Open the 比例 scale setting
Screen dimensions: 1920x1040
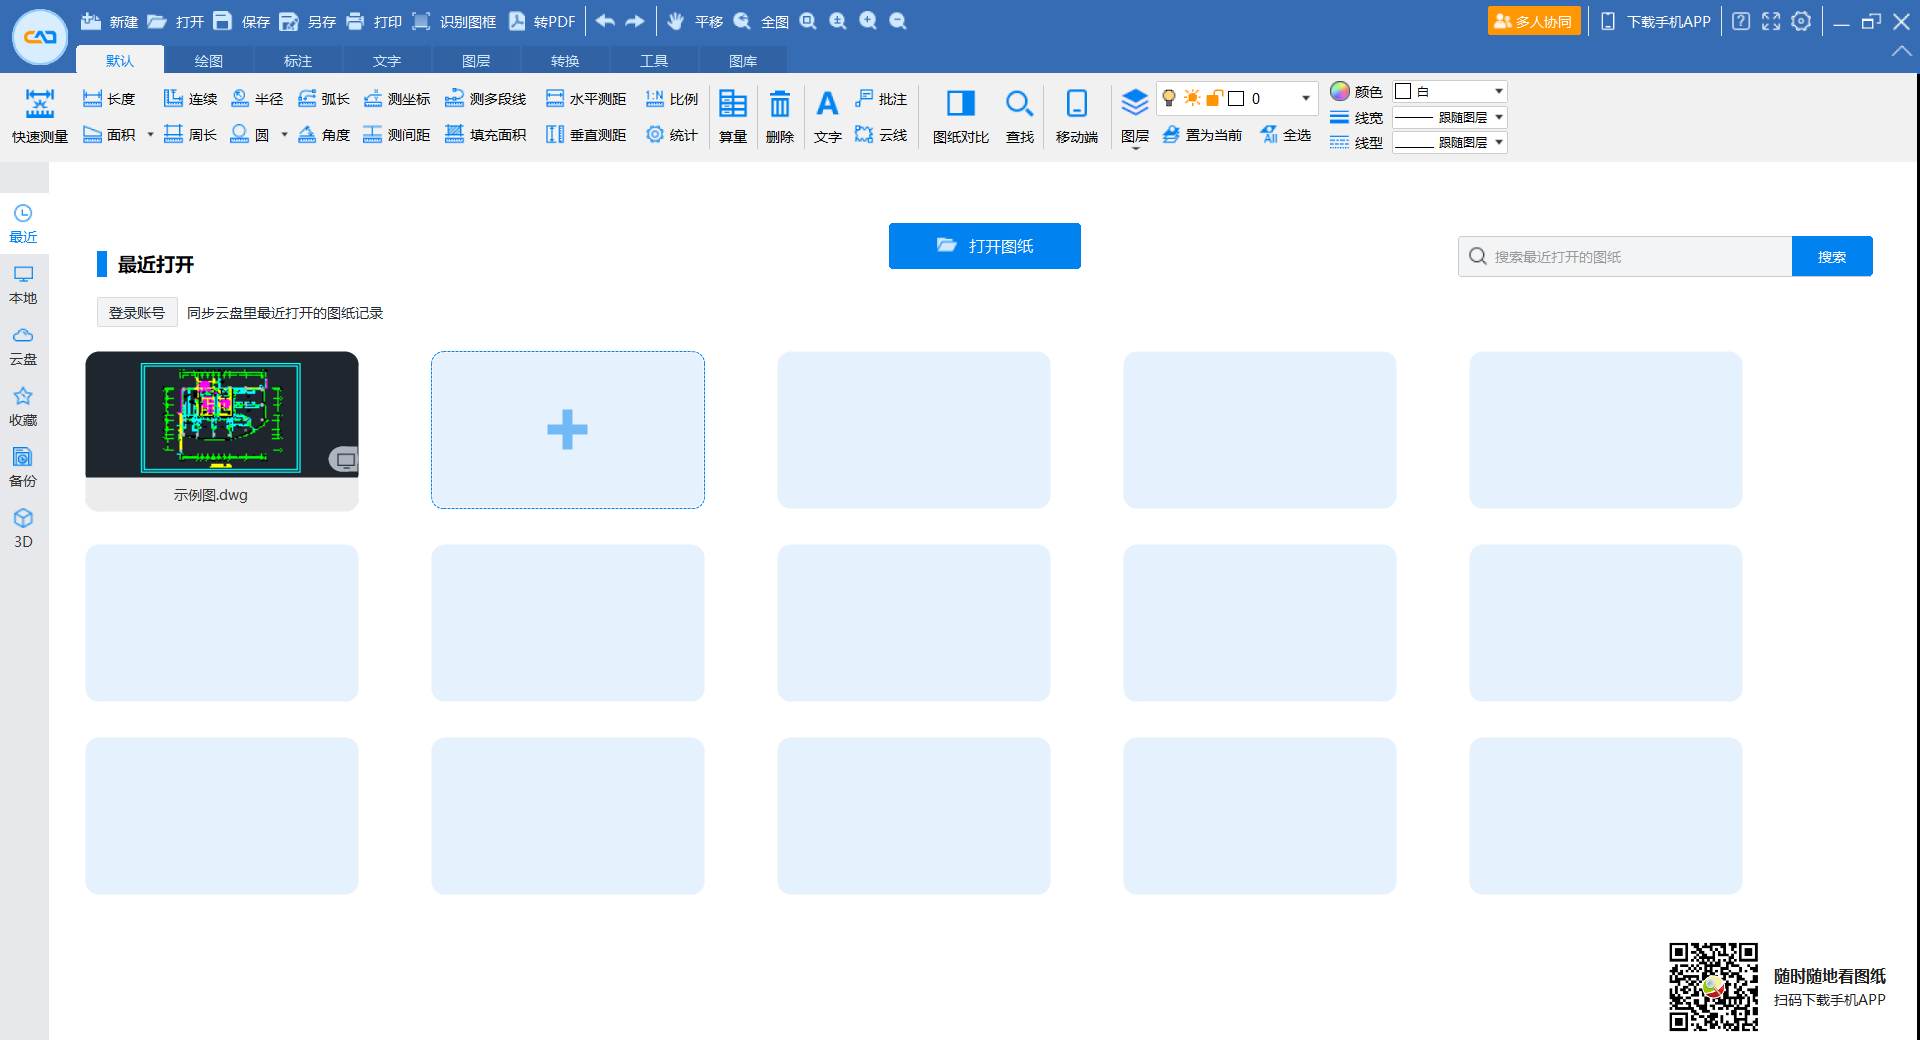(672, 99)
